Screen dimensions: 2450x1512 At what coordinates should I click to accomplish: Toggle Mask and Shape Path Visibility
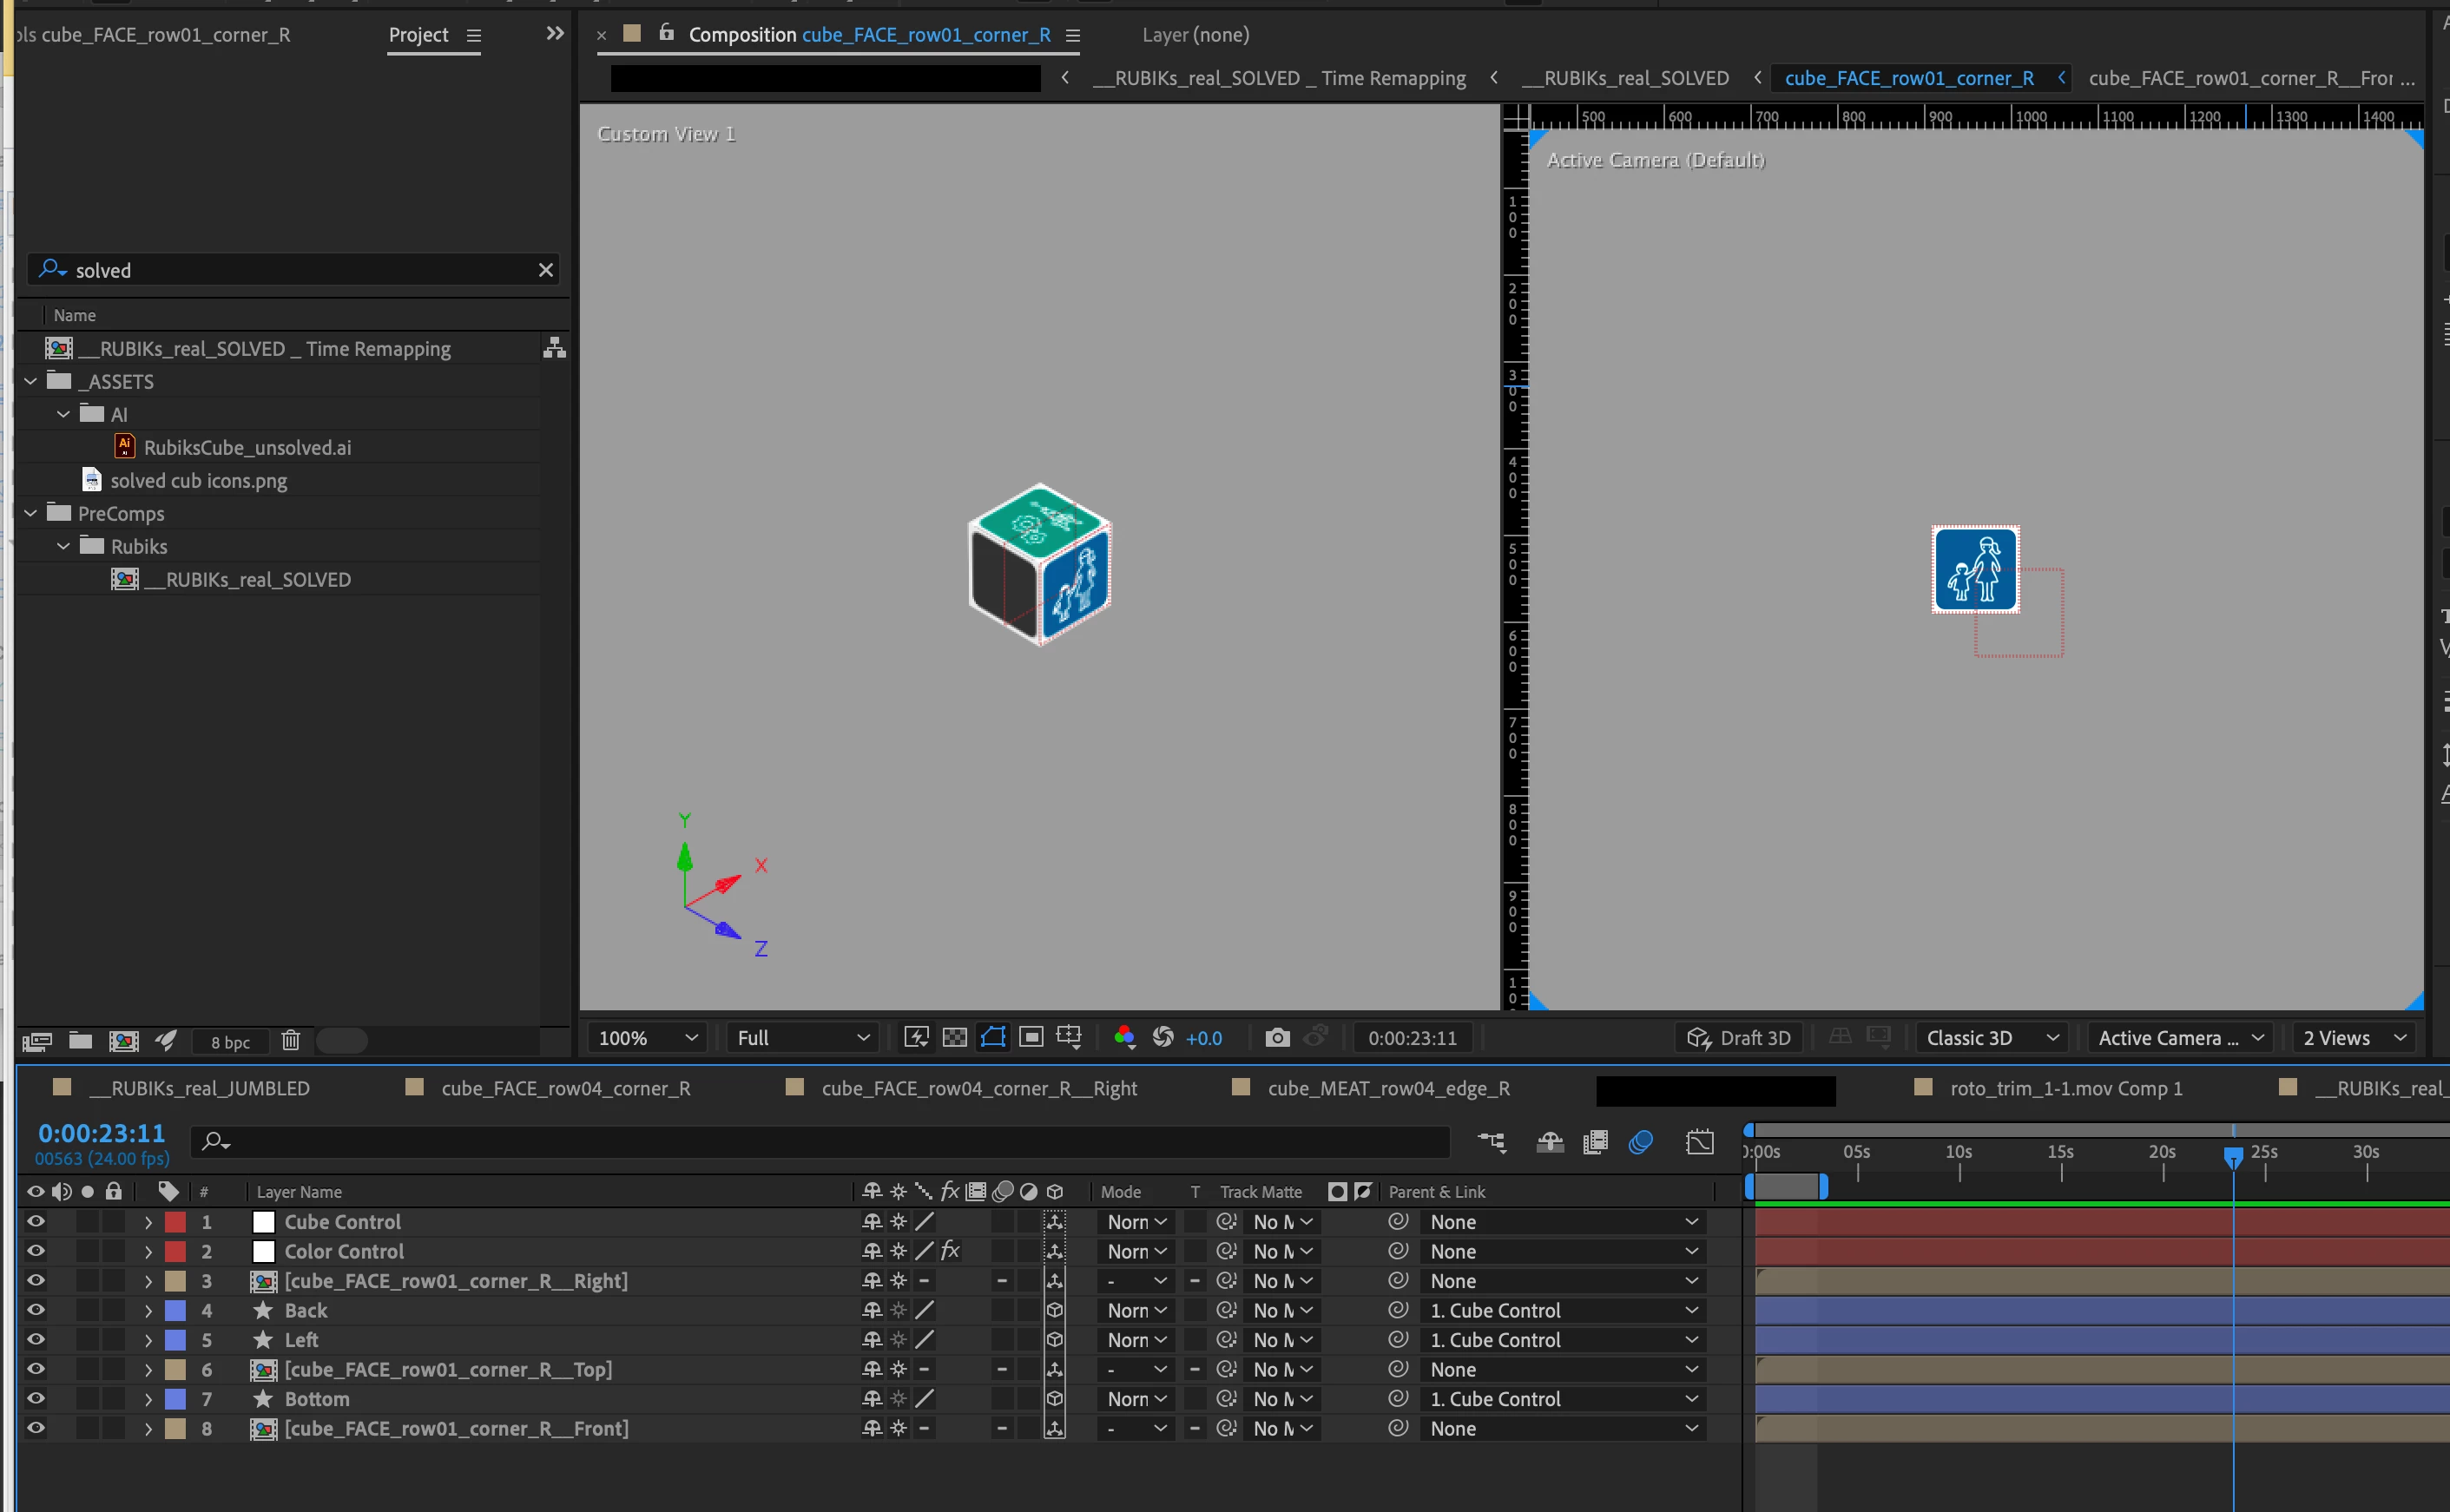click(x=992, y=1037)
